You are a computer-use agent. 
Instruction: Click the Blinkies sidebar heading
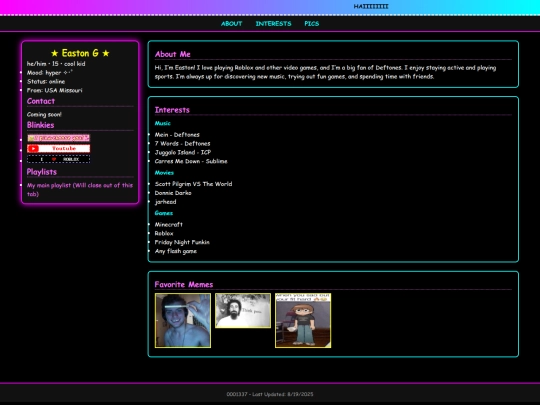pos(41,125)
